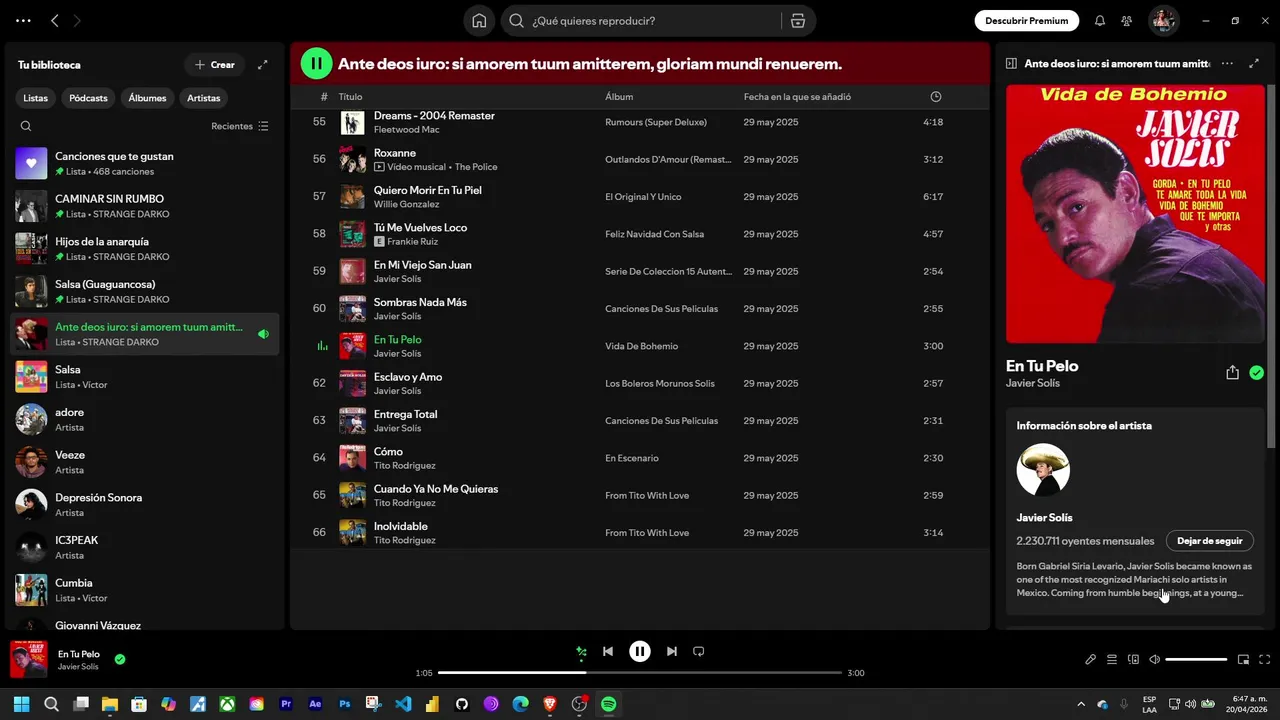The height and width of the screenshot is (720, 1280).
Task: Open album Rumours (Super Deluxe)
Action: point(656,122)
